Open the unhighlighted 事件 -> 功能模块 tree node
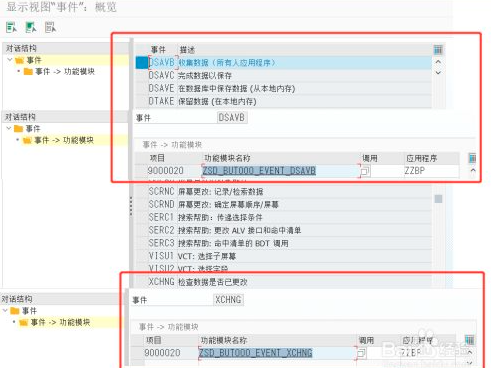The image size is (491, 368). point(65,72)
